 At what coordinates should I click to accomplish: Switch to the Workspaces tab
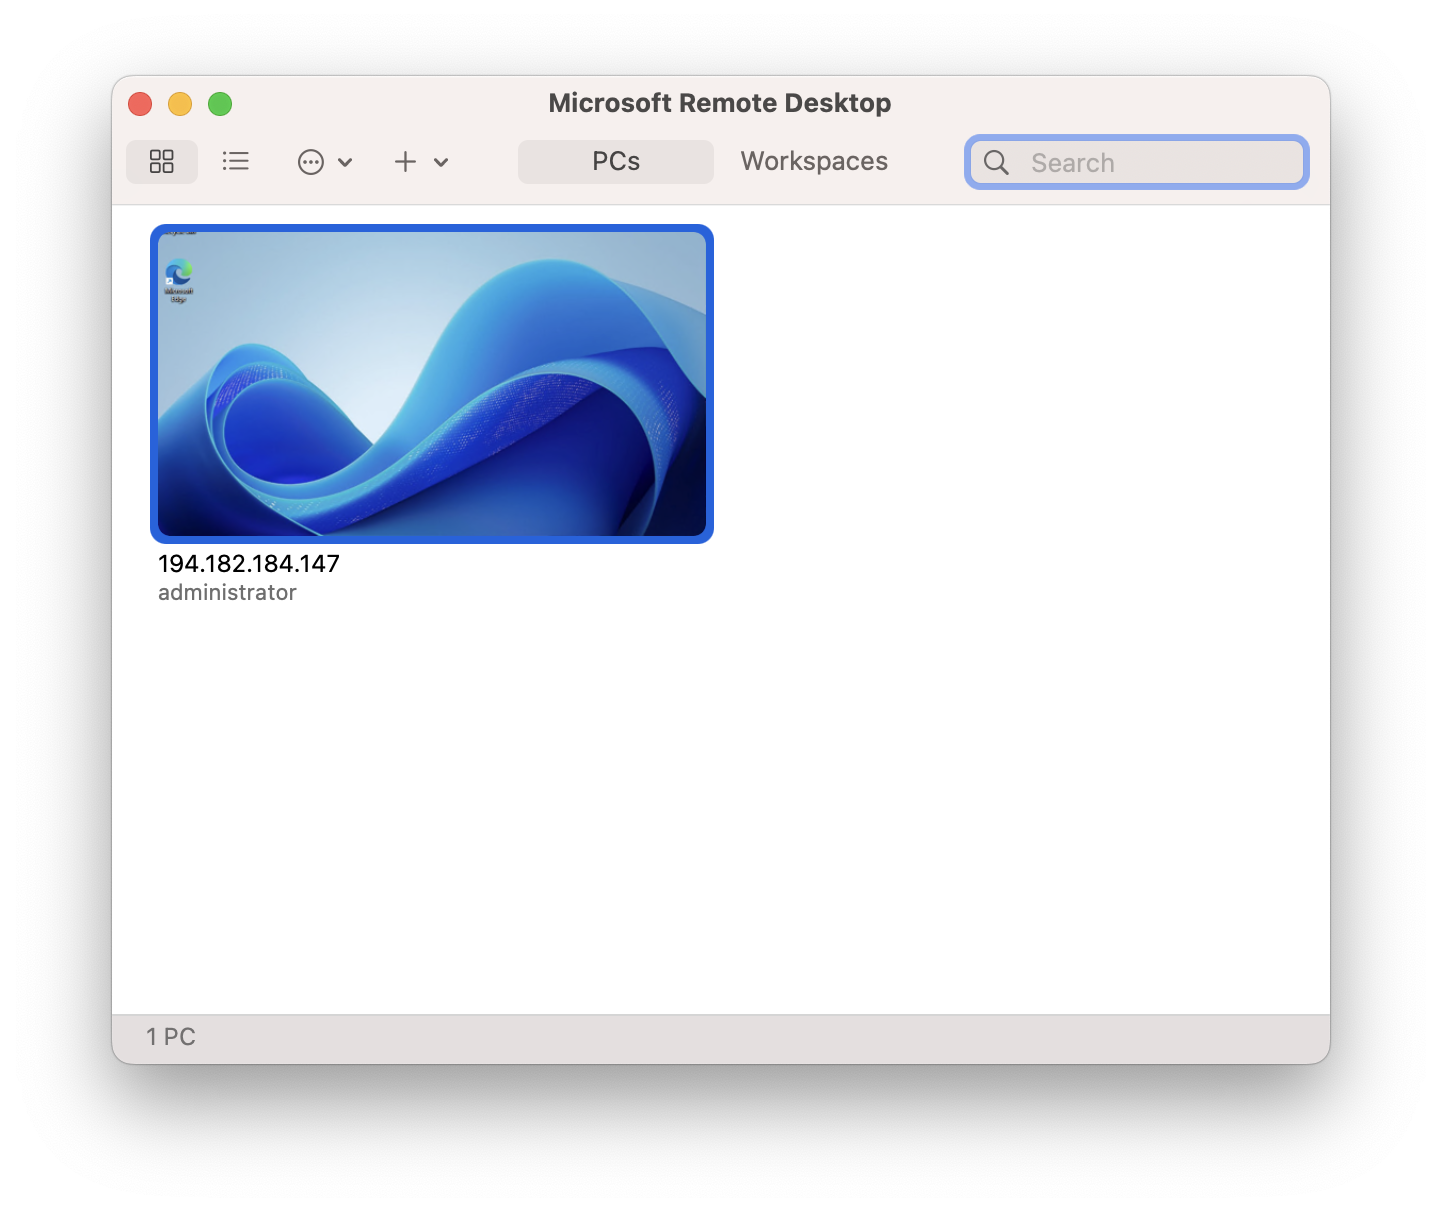[x=814, y=162]
